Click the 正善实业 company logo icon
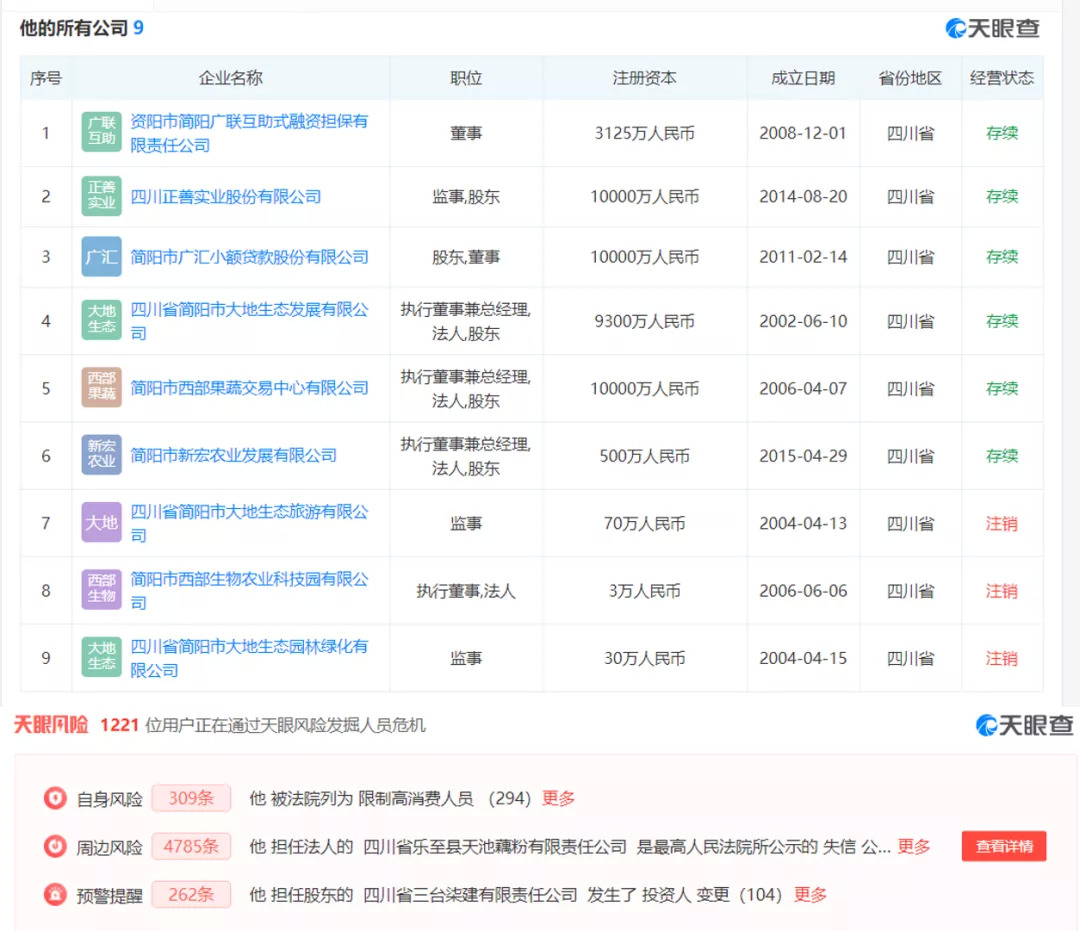 coord(101,197)
